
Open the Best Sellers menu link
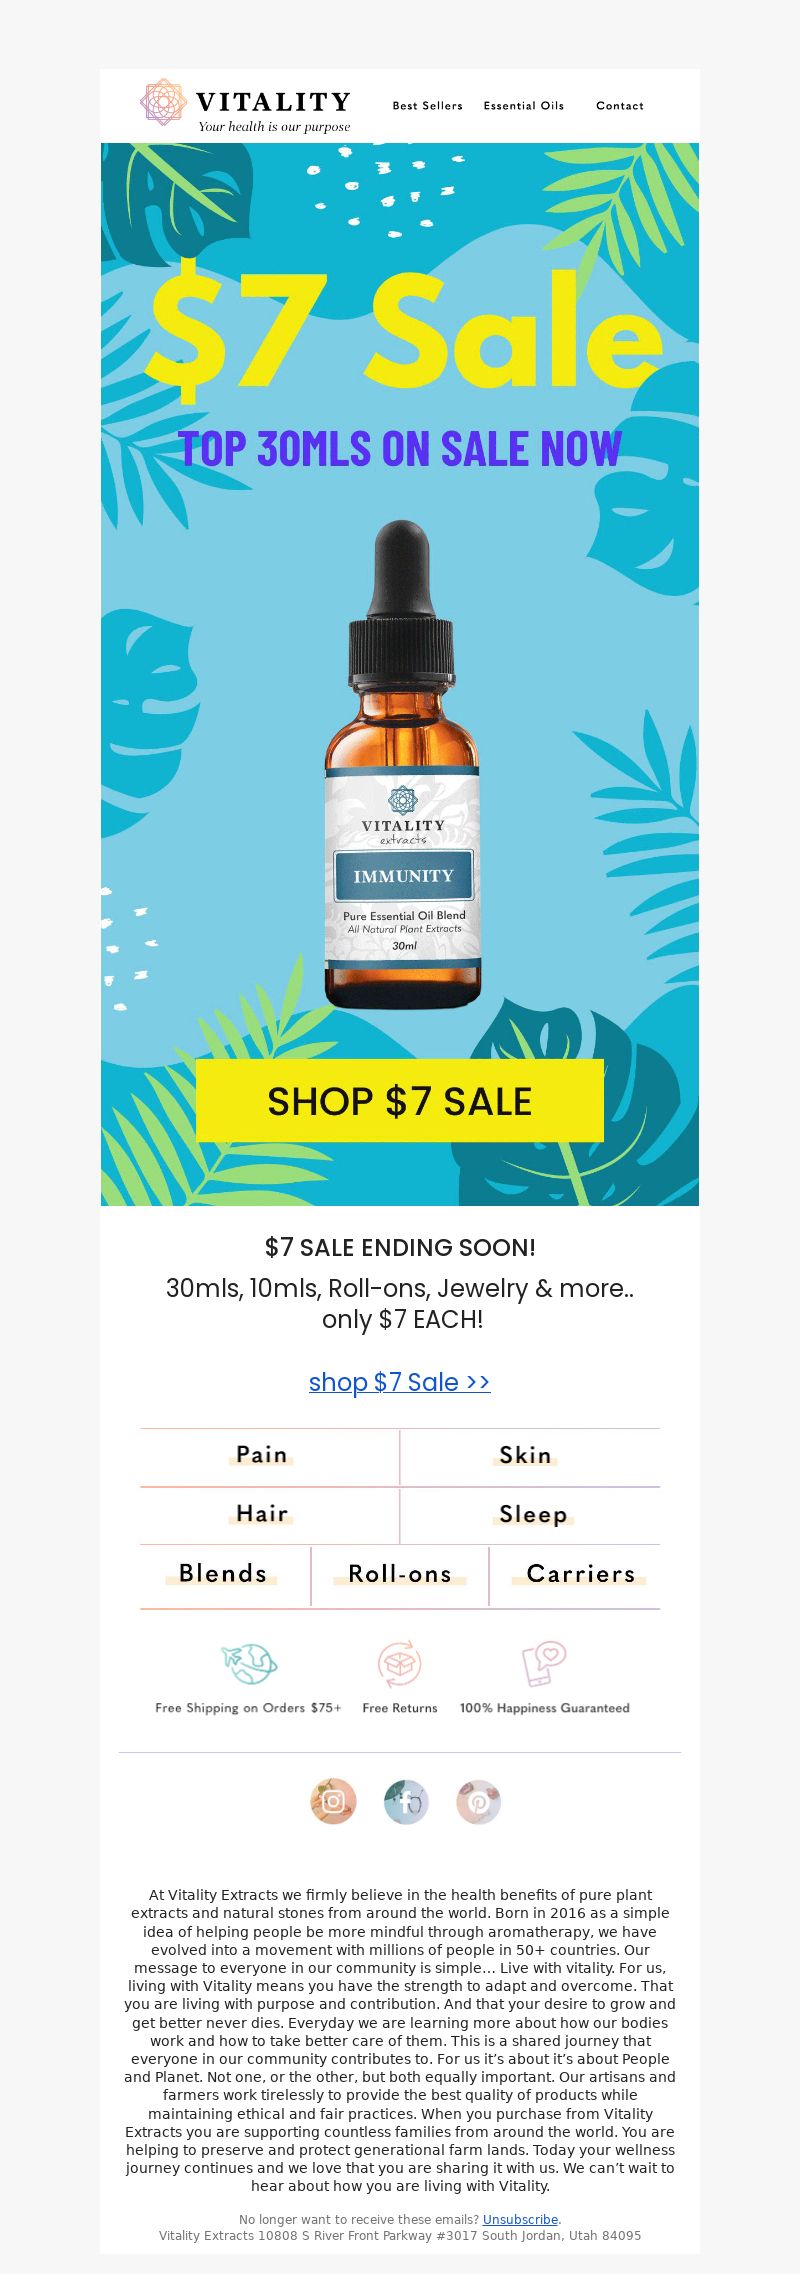(428, 105)
